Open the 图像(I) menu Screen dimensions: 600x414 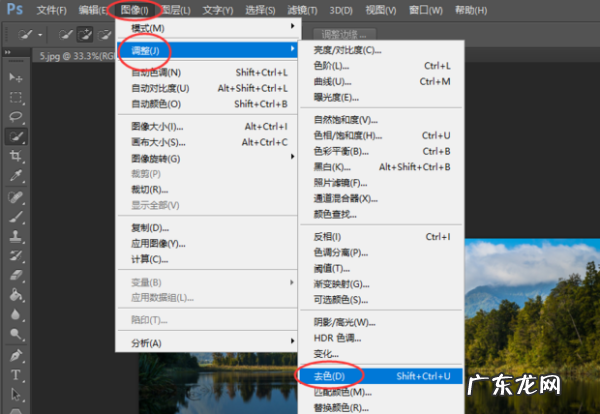point(134,10)
